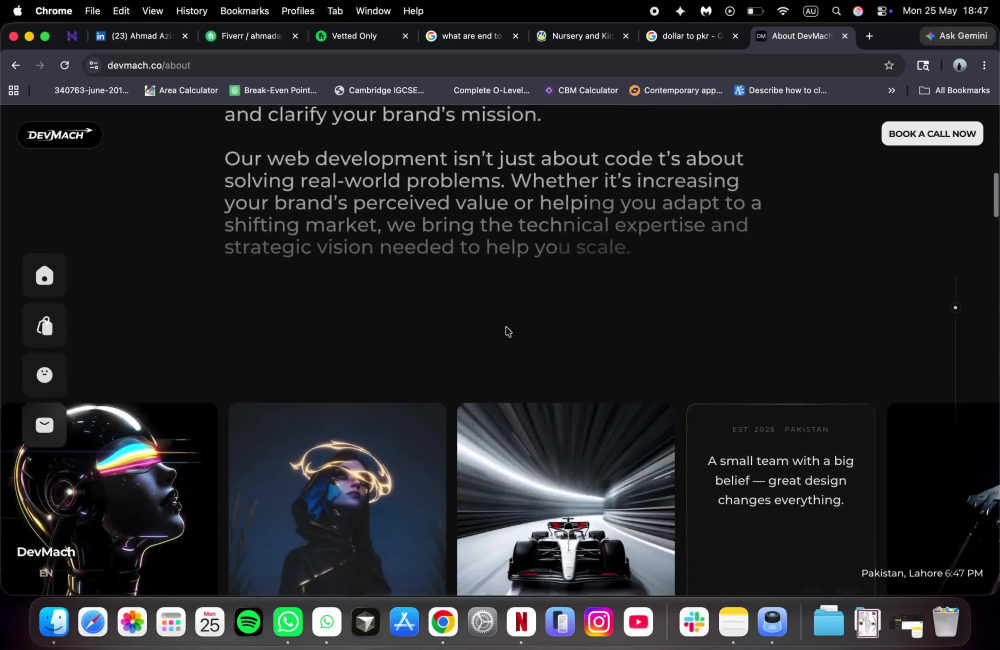This screenshot has height=650, width=1000.
Task: Open the Chrome apps grid in bookmarks bar
Action: 13,91
